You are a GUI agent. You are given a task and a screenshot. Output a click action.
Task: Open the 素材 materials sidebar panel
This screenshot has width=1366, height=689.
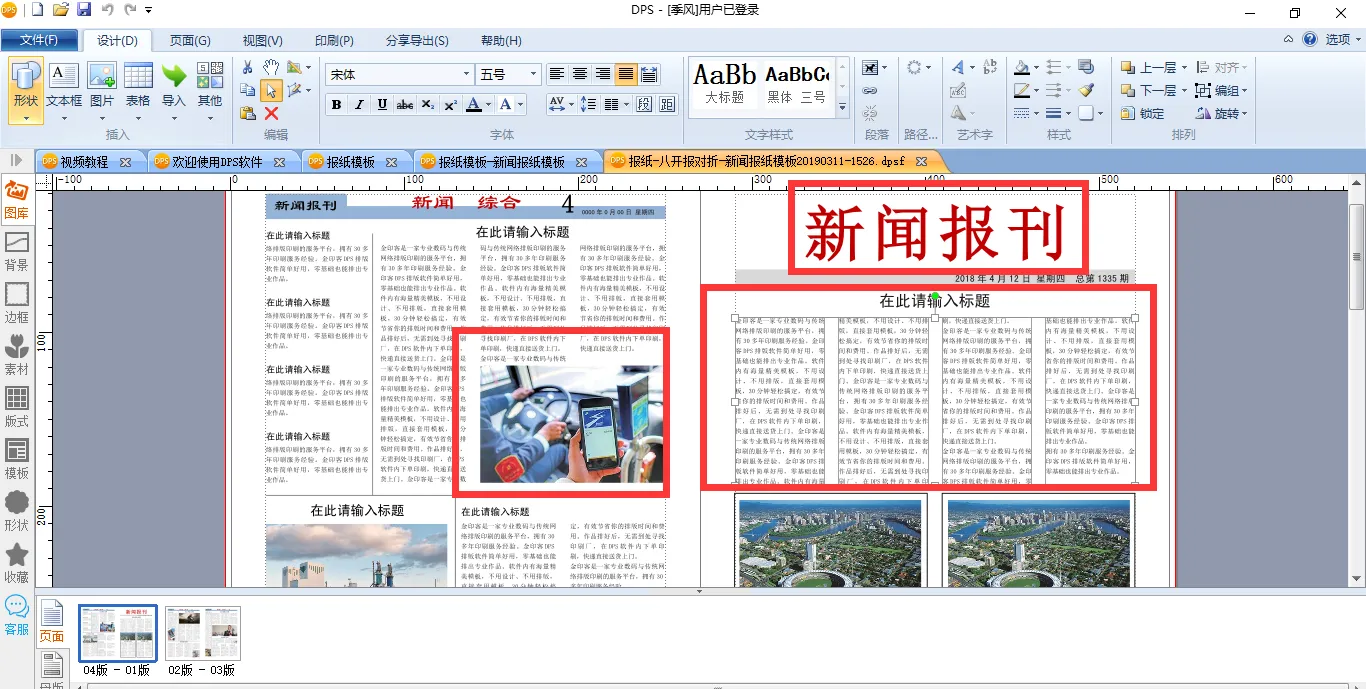pos(17,354)
